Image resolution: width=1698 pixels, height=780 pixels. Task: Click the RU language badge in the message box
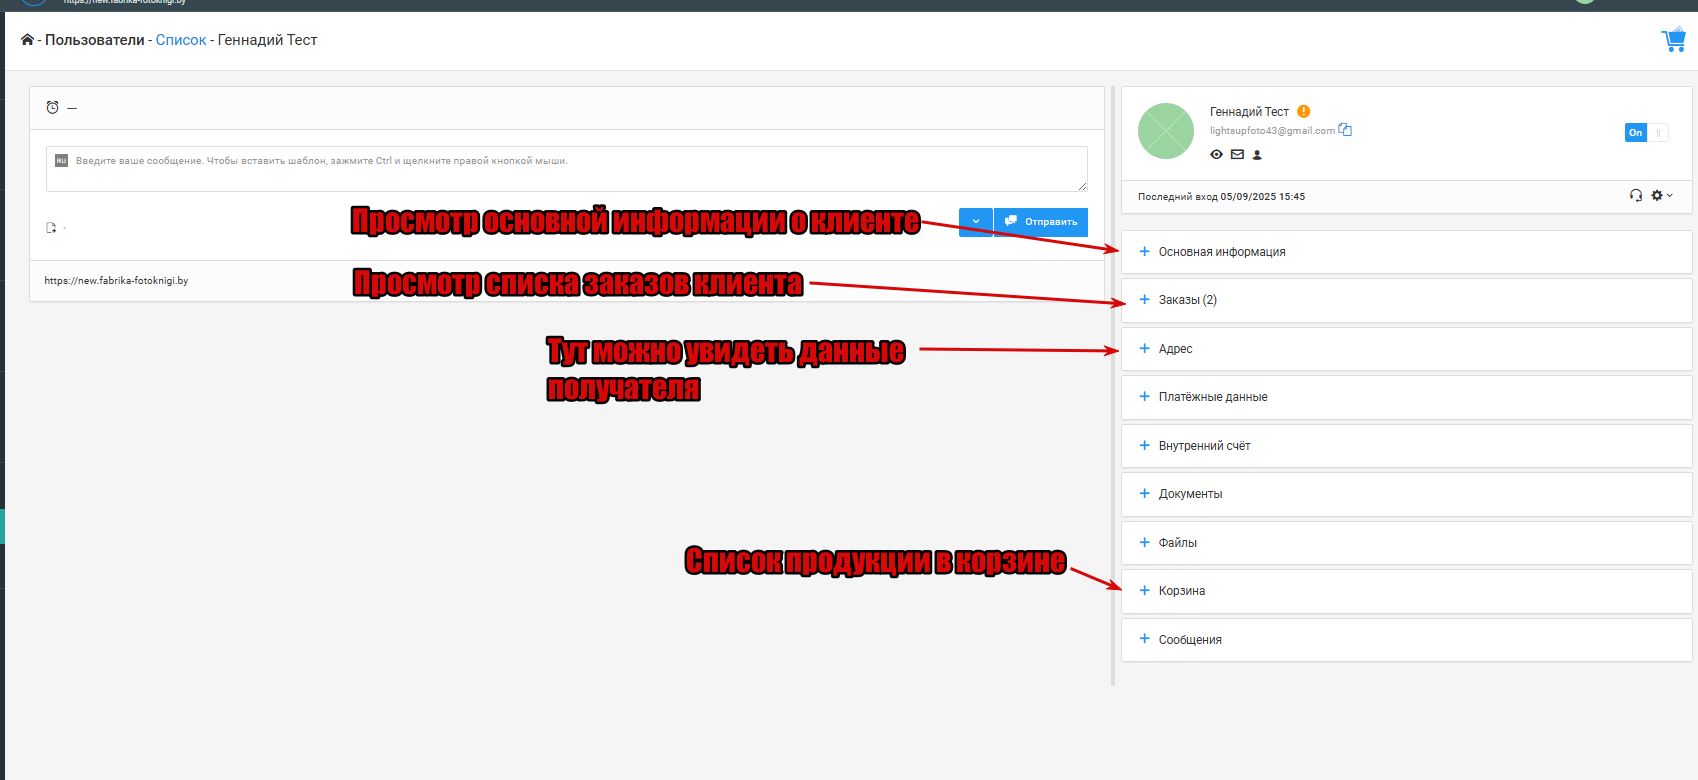click(x=61, y=160)
